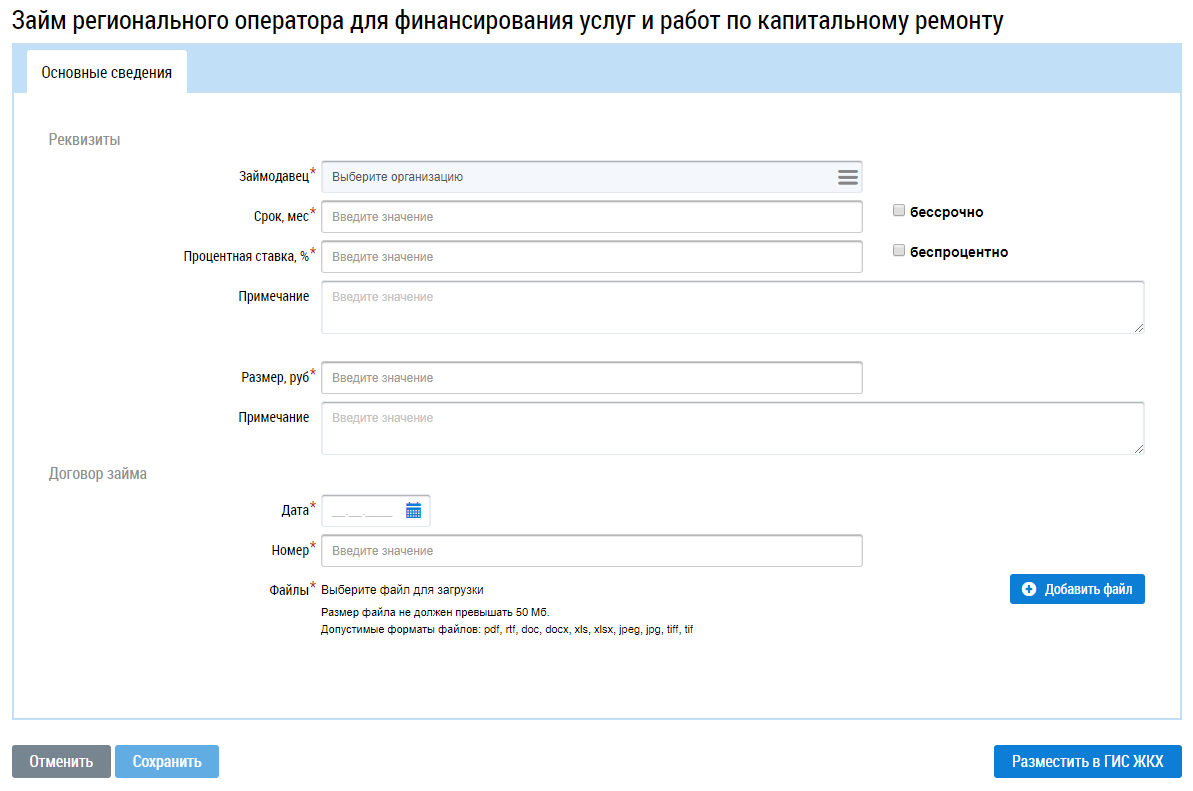Image resolution: width=1193 pixels, height=791 pixels.
Task: Click first Примечание textarea under interest rate
Action: point(732,307)
